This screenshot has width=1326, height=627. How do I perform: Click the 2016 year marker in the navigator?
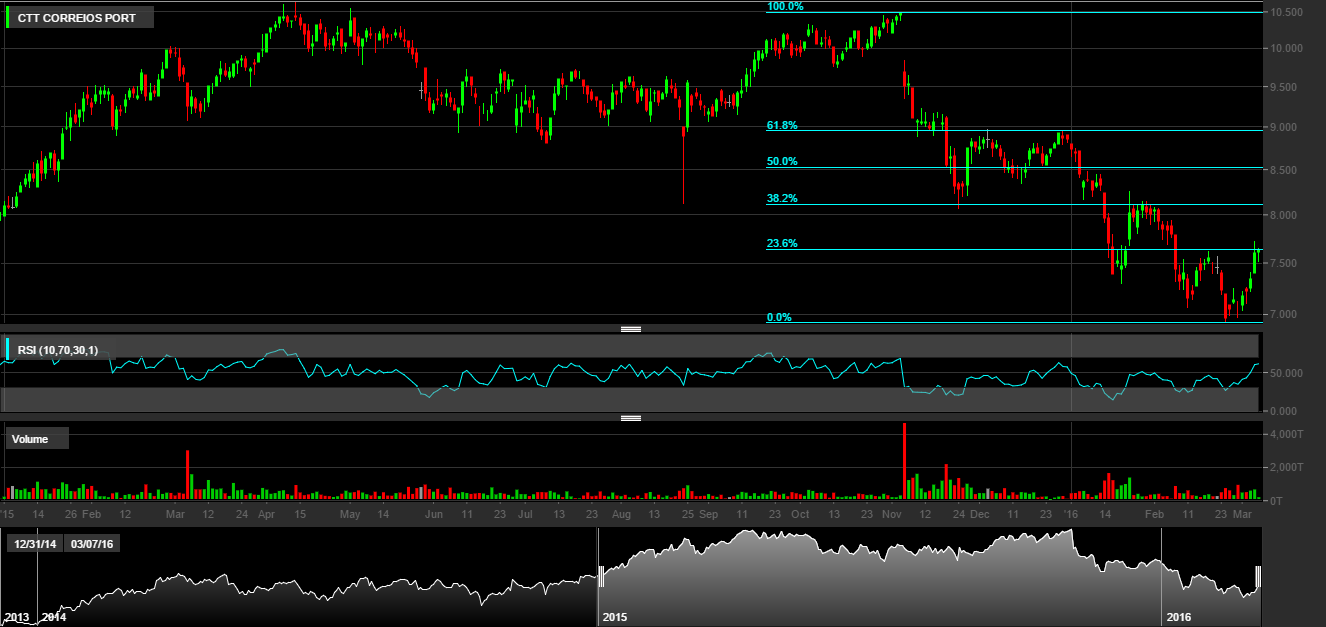pyautogui.click(x=1178, y=618)
